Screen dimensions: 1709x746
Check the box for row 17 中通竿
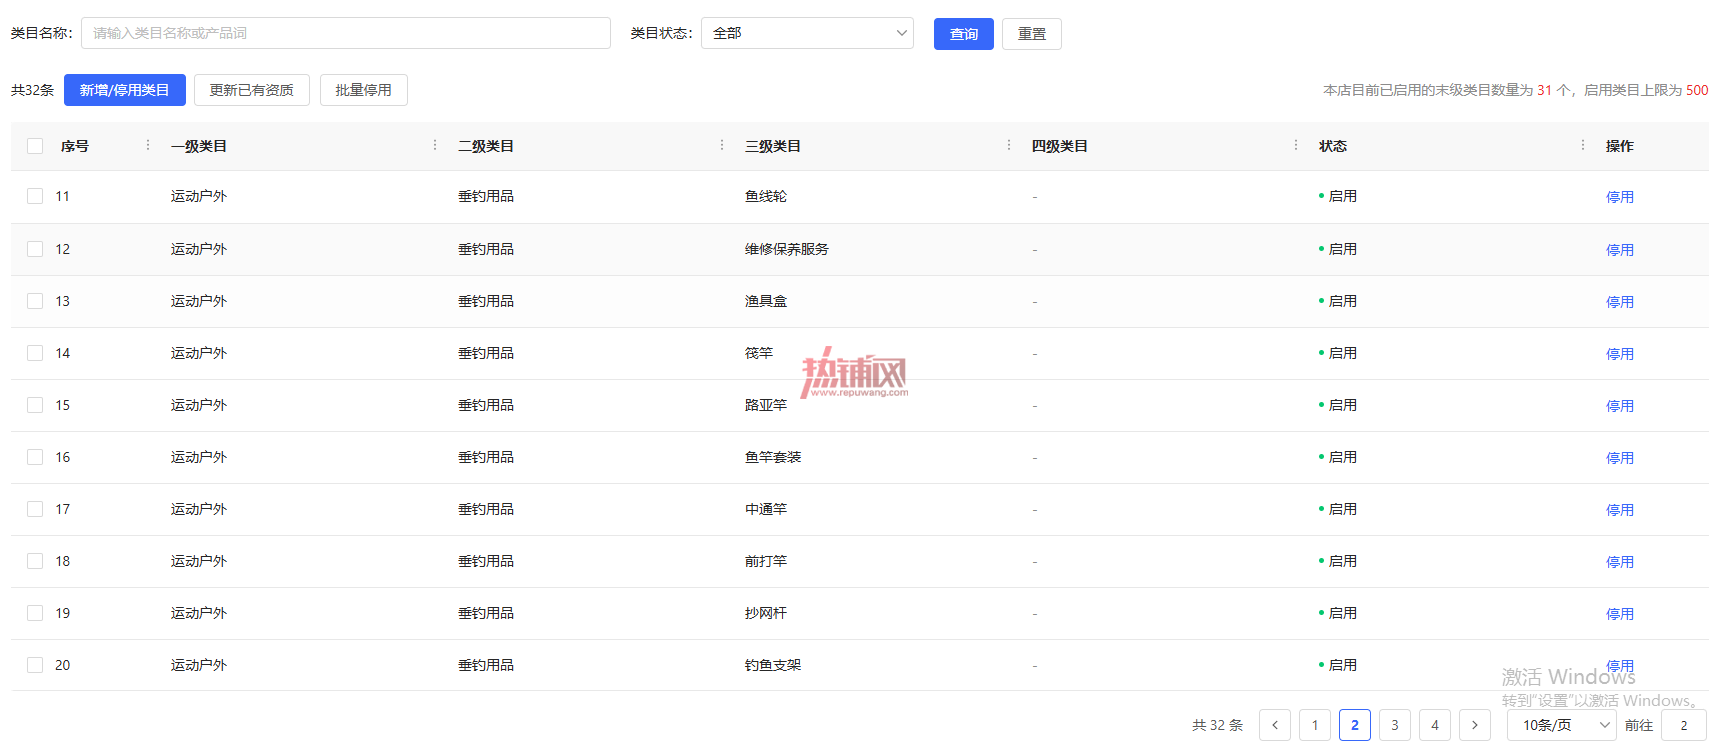(35, 509)
